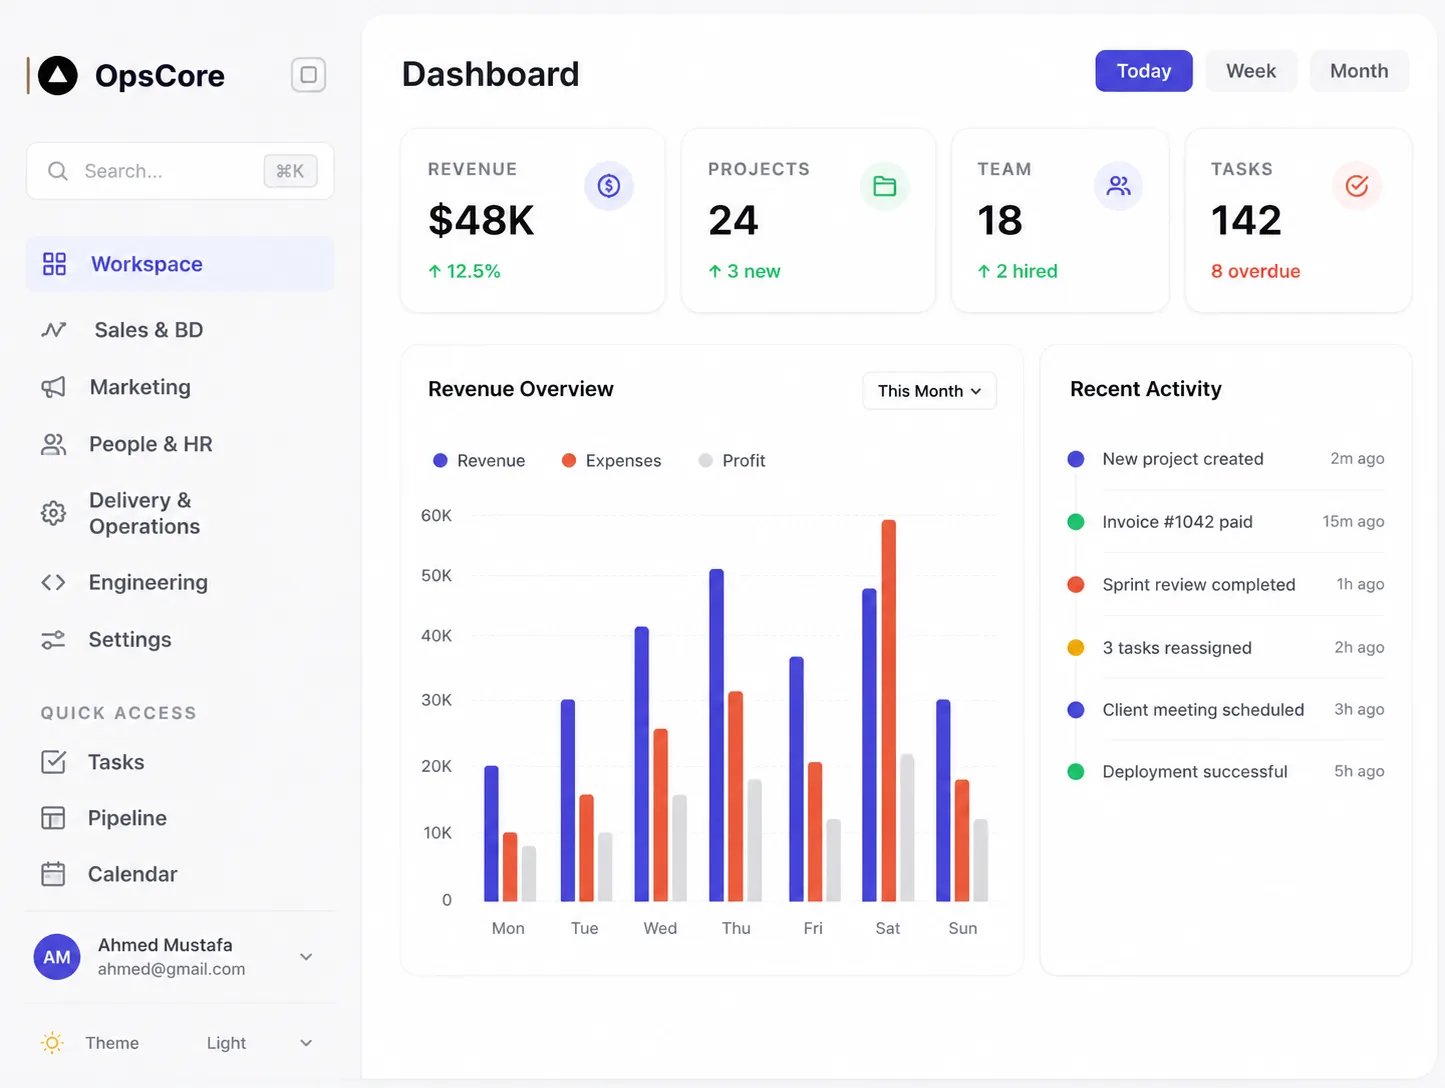Click inside the Search input field
Viewport: 1445px width, 1088px height.
[180, 171]
